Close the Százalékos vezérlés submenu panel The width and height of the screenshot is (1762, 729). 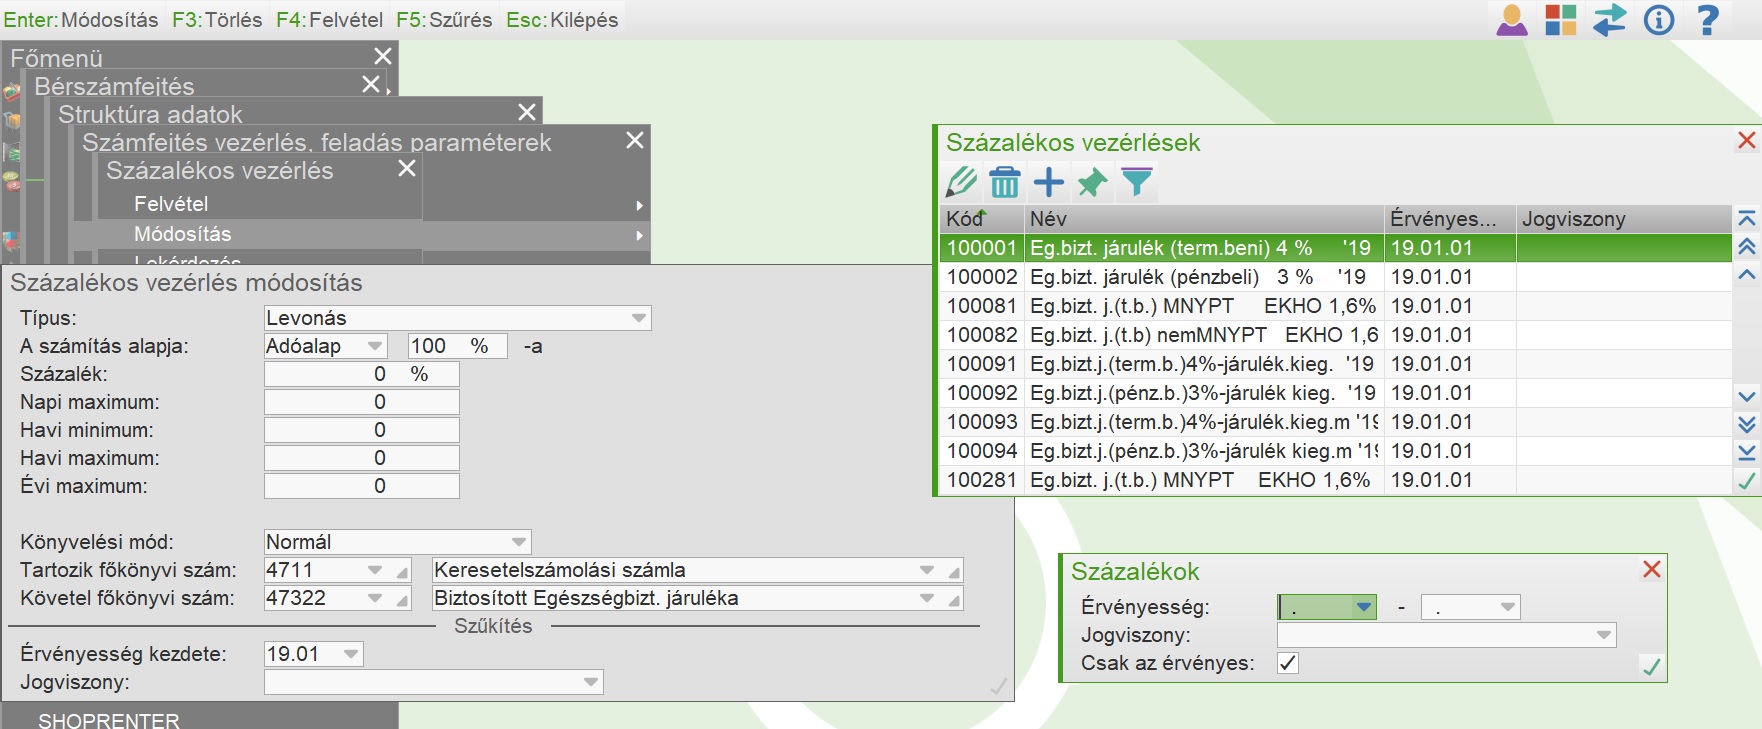click(407, 168)
